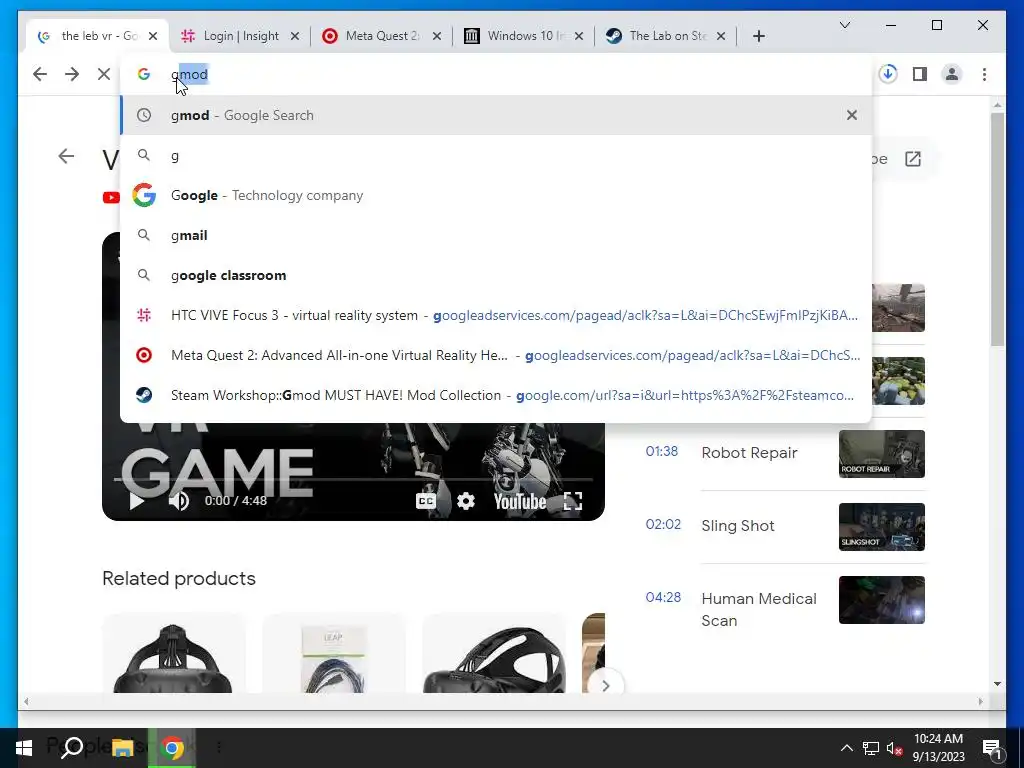Viewport: 1024px width, 768px height.
Task: Jump to 02:02 timestamp
Action: [663, 524]
